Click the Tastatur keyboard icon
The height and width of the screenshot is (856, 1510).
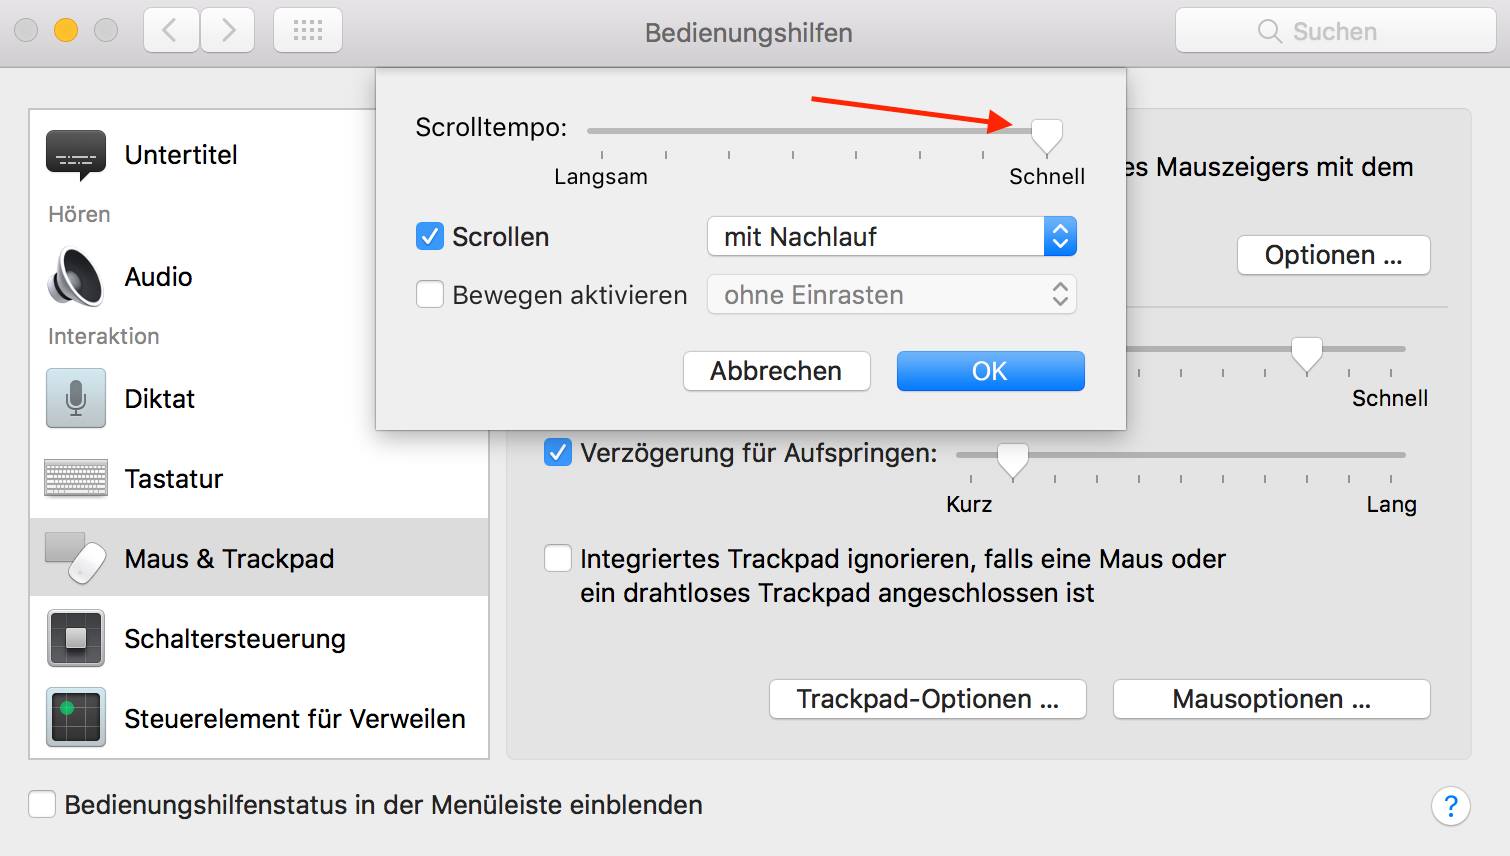[x=76, y=478]
